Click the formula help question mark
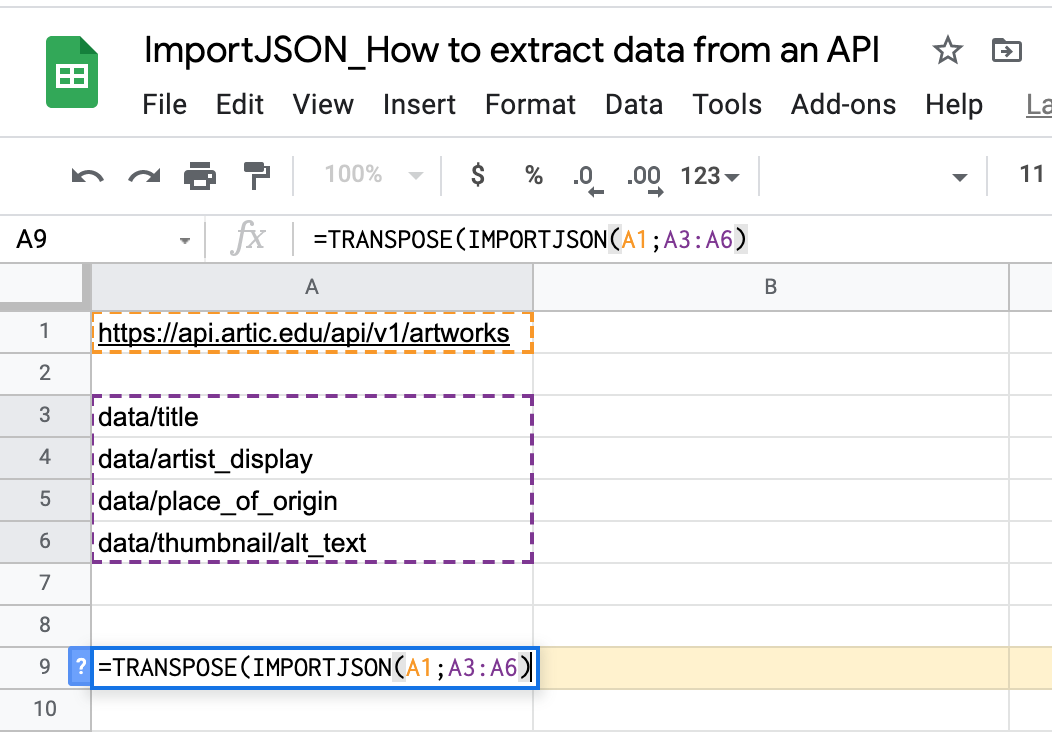This screenshot has width=1052, height=732. tap(80, 667)
